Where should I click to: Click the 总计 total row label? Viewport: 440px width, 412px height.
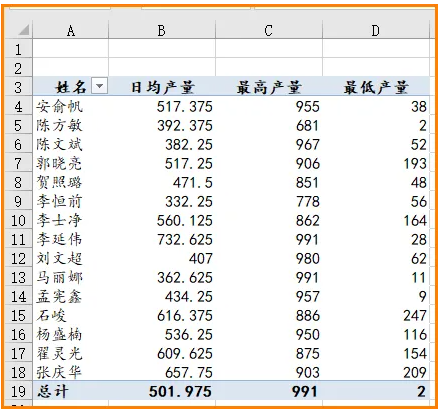(71, 391)
